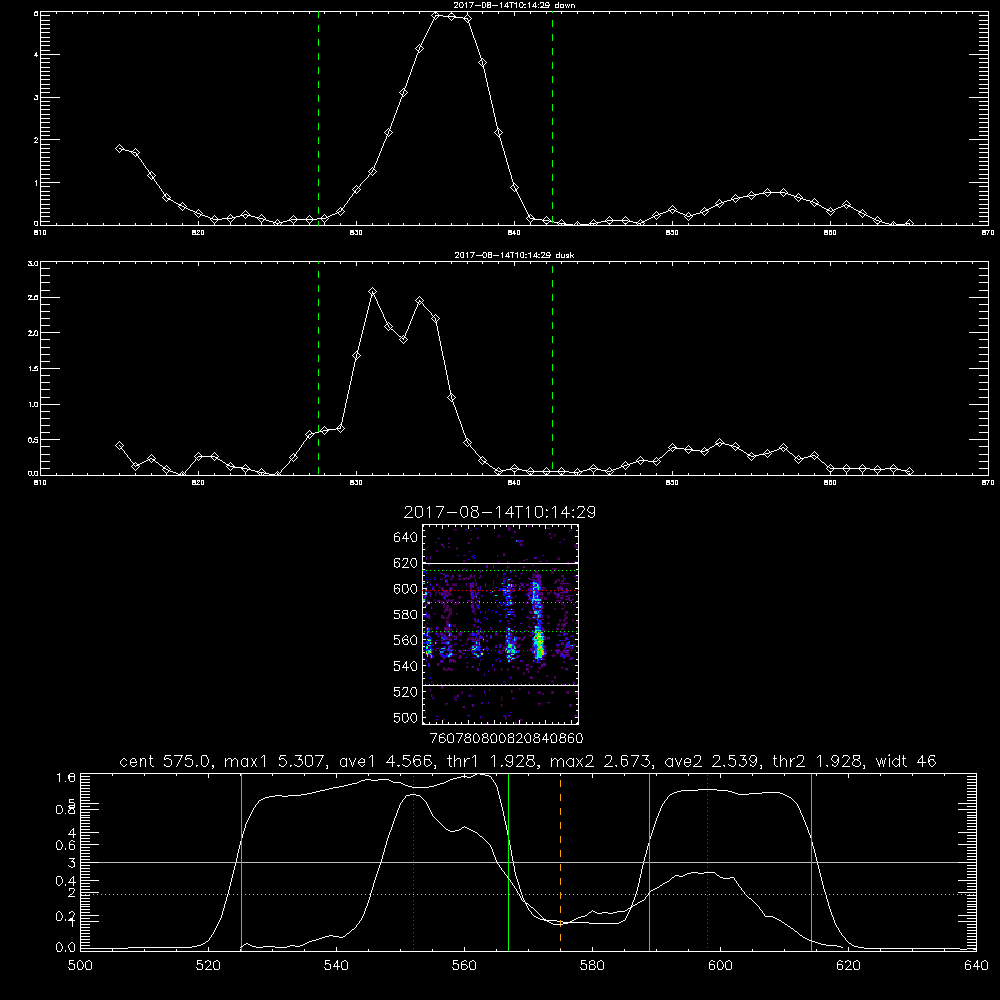Click the '2' label on dawn plot y-axis
1000x1000 pixels.
point(36,140)
